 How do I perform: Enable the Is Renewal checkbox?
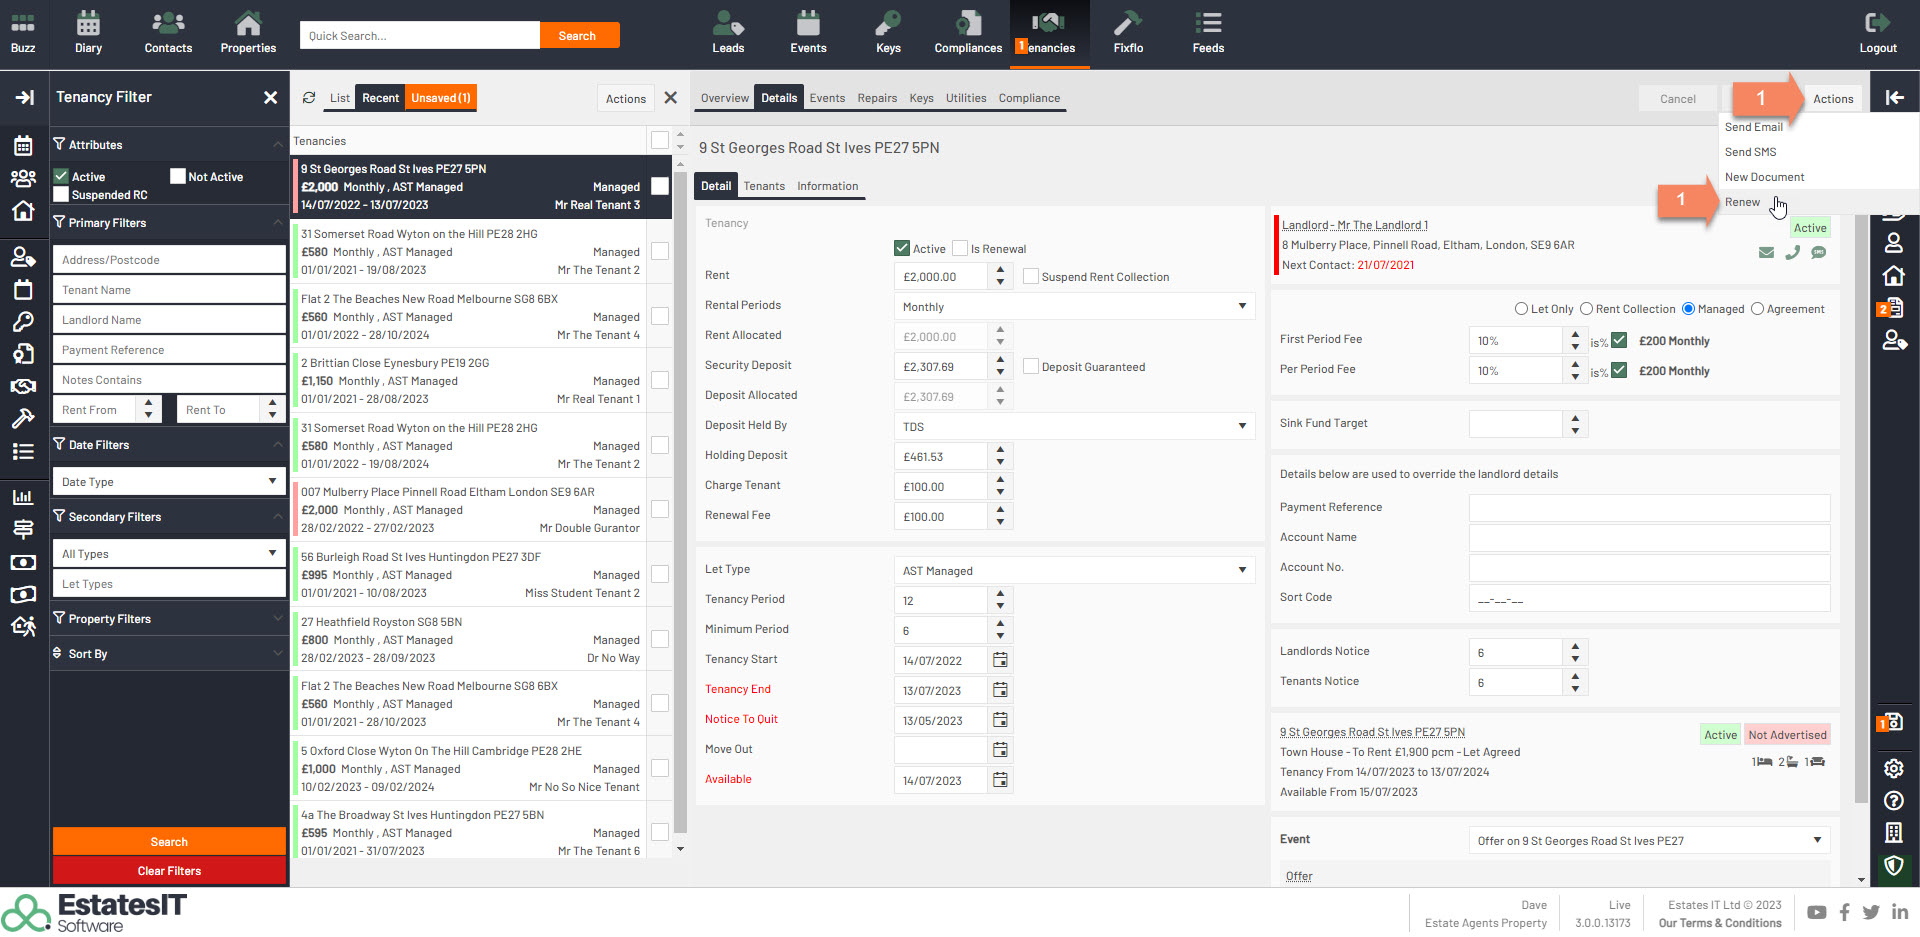[x=960, y=249]
